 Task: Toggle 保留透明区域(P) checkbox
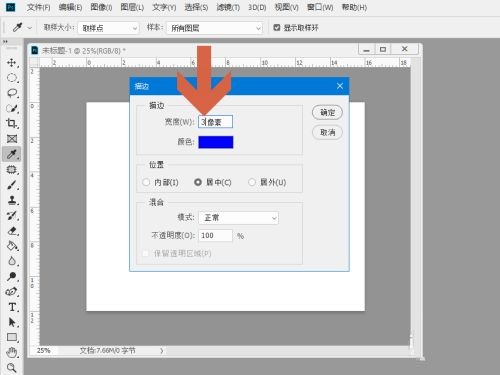pos(146,254)
